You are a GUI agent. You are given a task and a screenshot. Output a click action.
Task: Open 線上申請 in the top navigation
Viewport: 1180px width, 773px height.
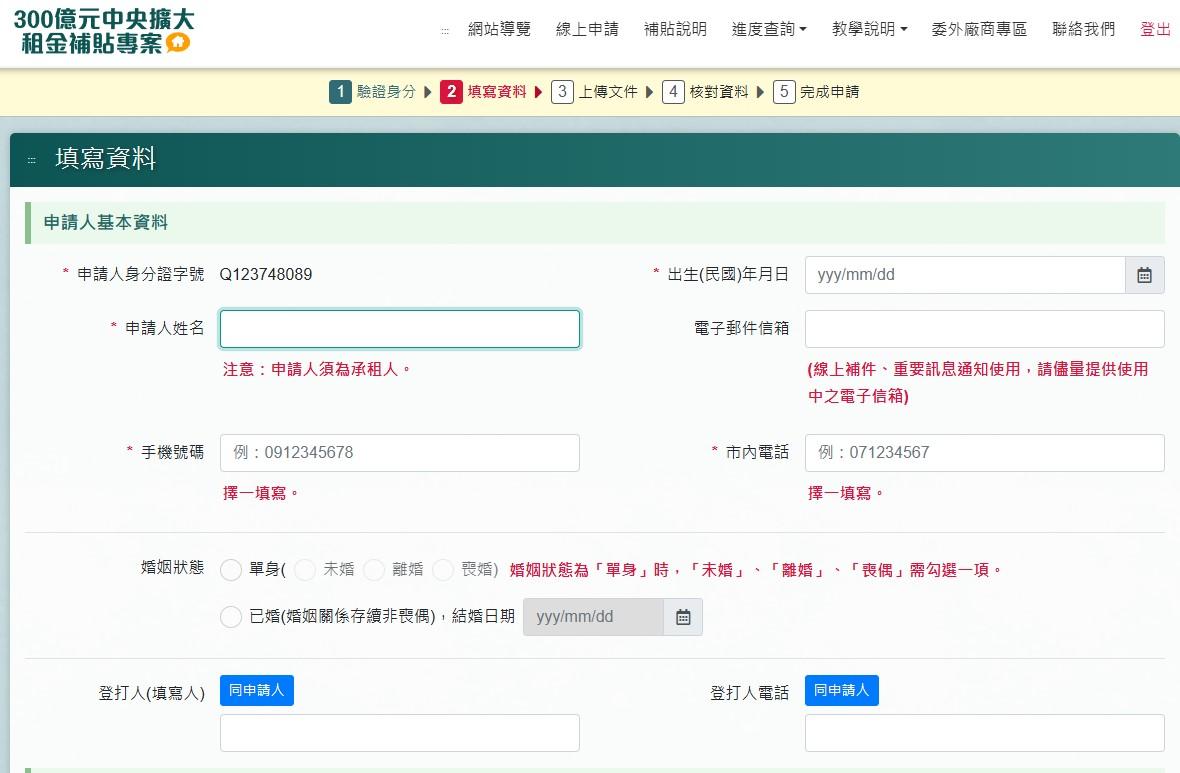(587, 29)
